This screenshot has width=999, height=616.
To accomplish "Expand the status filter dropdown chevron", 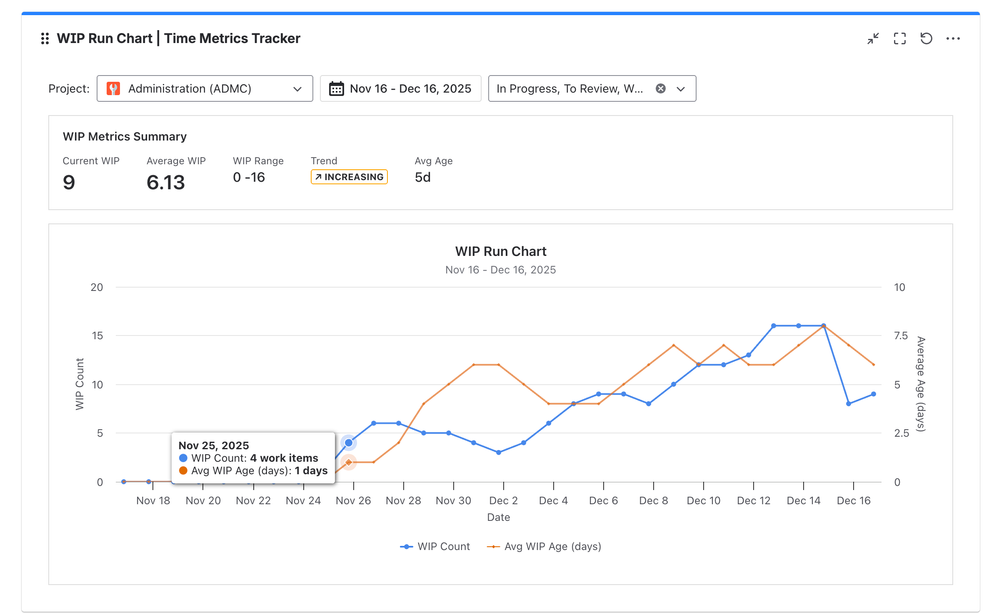I will pyautogui.click(x=681, y=89).
